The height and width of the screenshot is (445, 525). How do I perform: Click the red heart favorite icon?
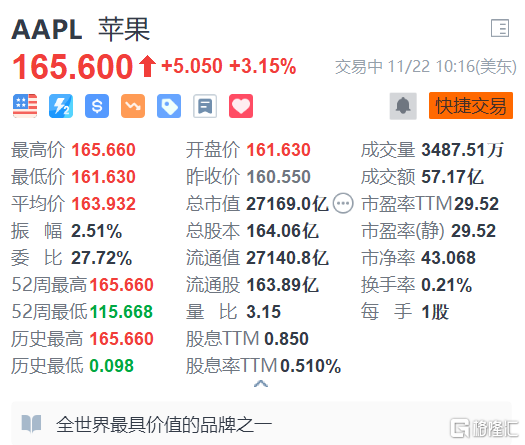[x=241, y=106]
